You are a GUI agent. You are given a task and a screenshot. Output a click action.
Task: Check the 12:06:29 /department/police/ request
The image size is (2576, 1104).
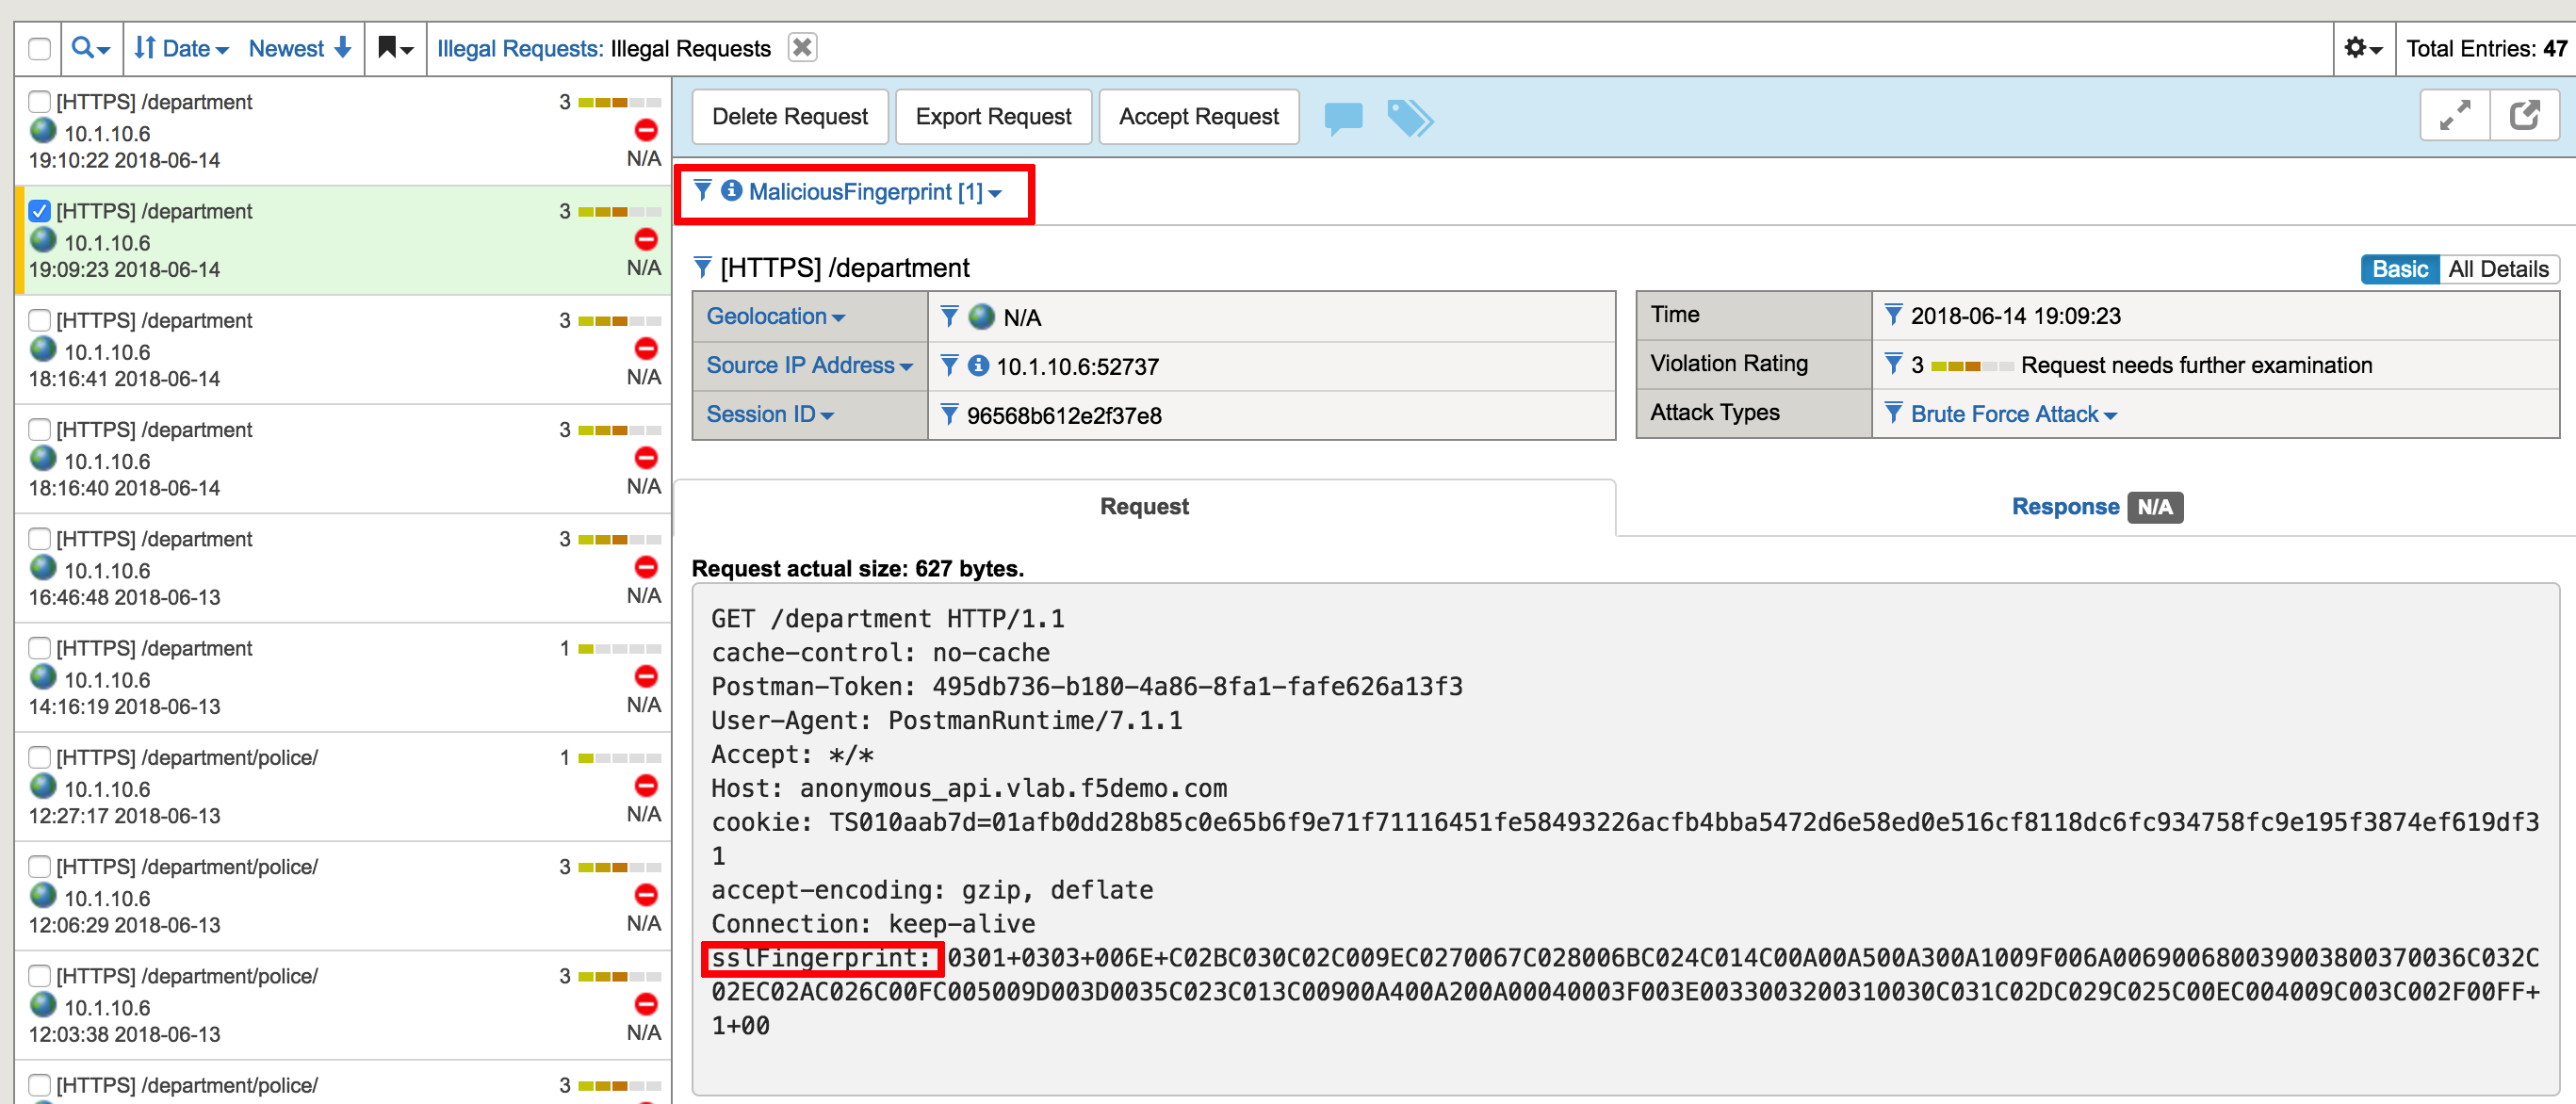[x=40, y=866]
